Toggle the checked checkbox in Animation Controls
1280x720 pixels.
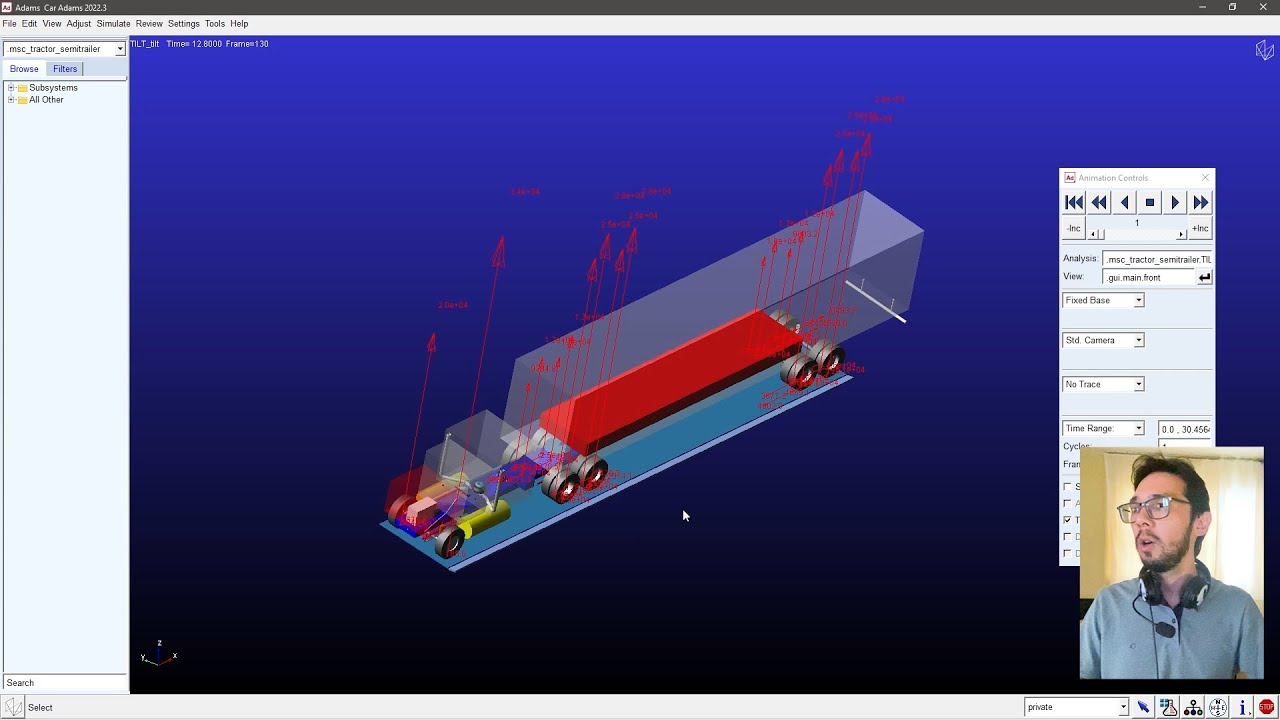(1067, 520)
